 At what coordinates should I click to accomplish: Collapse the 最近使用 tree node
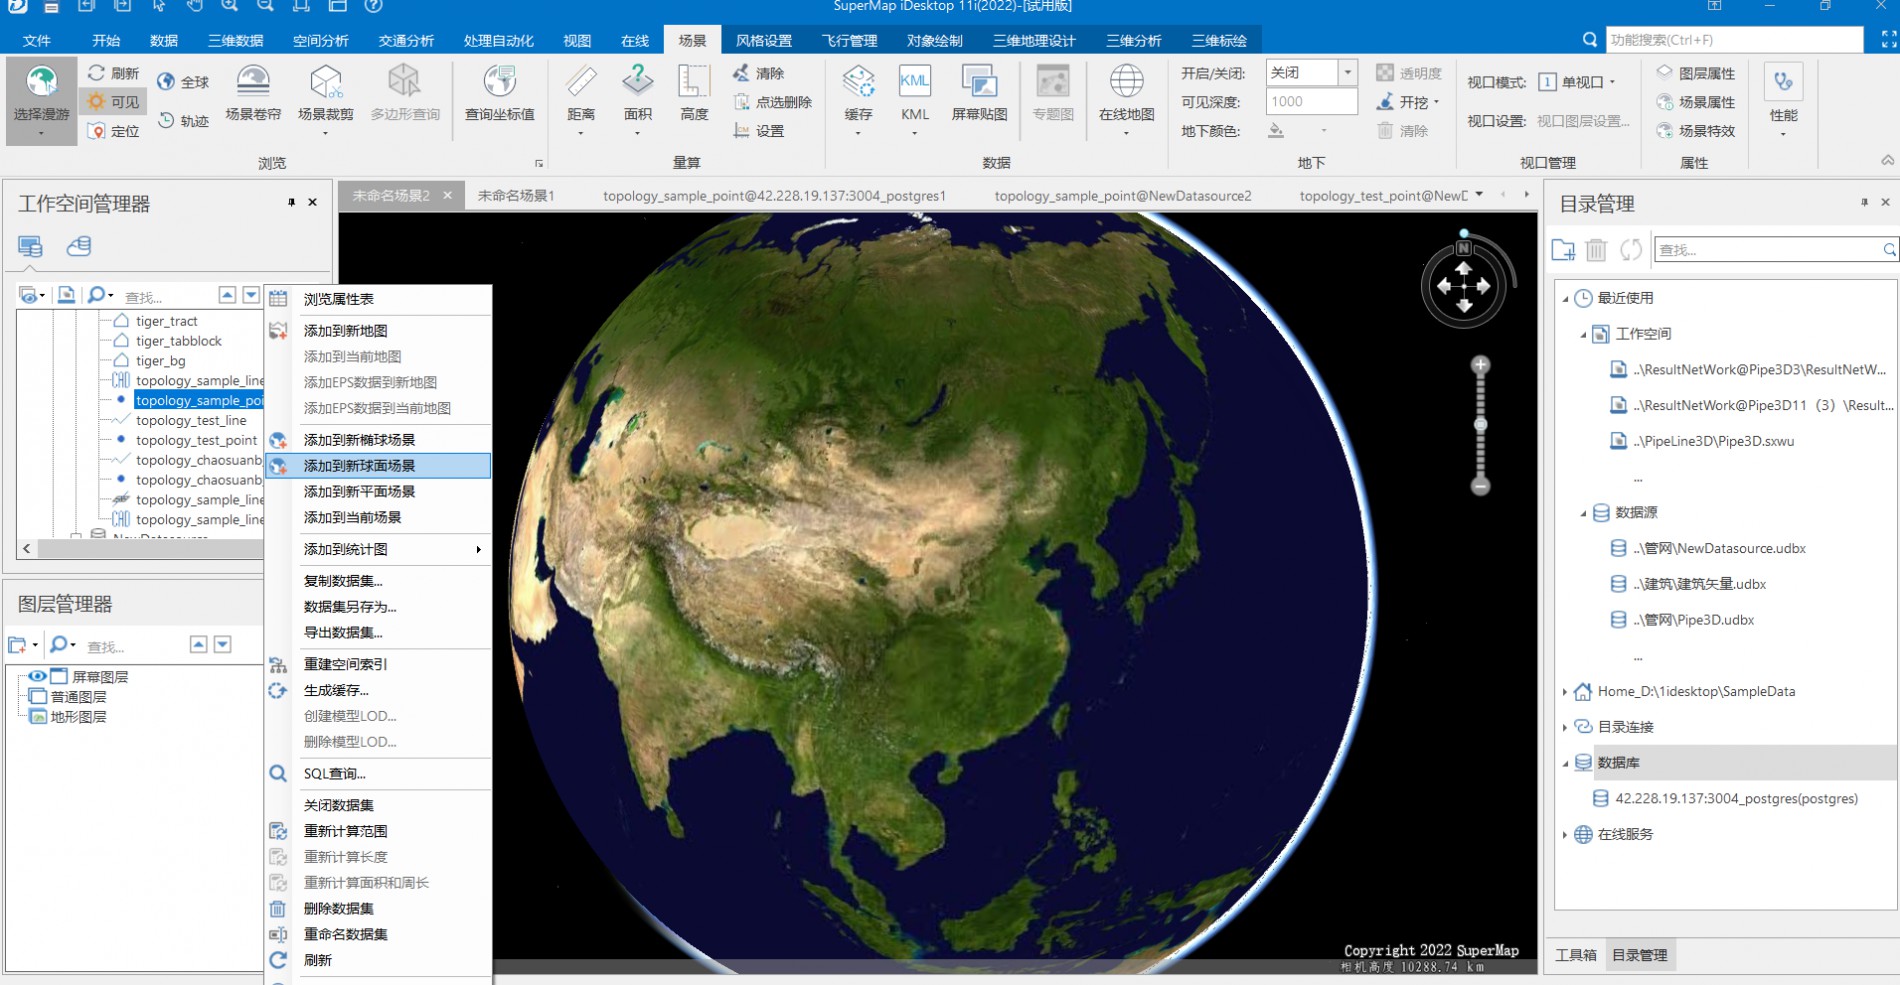1566,298
